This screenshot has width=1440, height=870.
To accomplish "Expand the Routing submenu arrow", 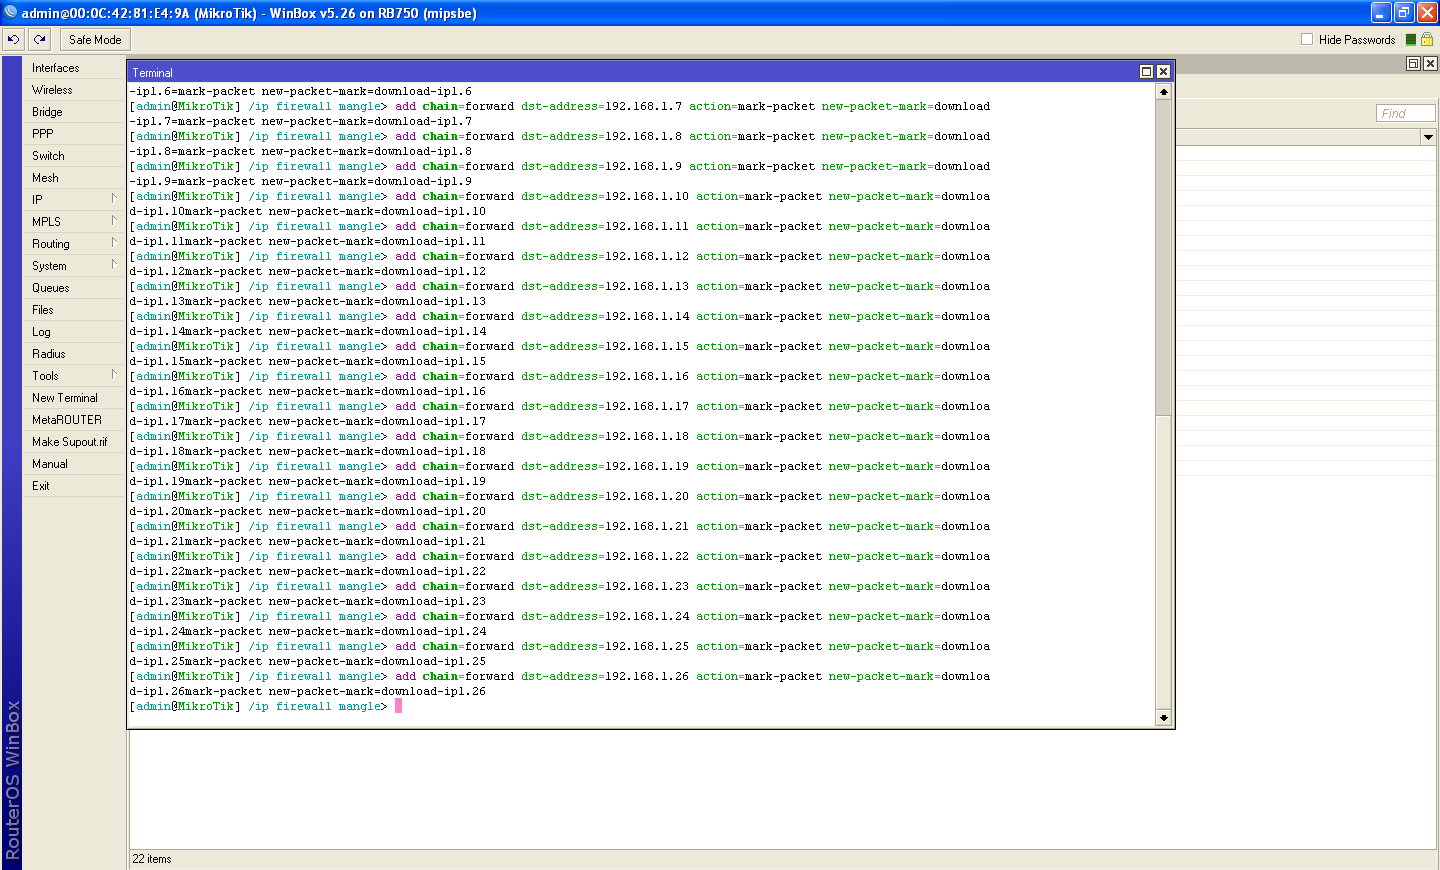I will [114, 243].
